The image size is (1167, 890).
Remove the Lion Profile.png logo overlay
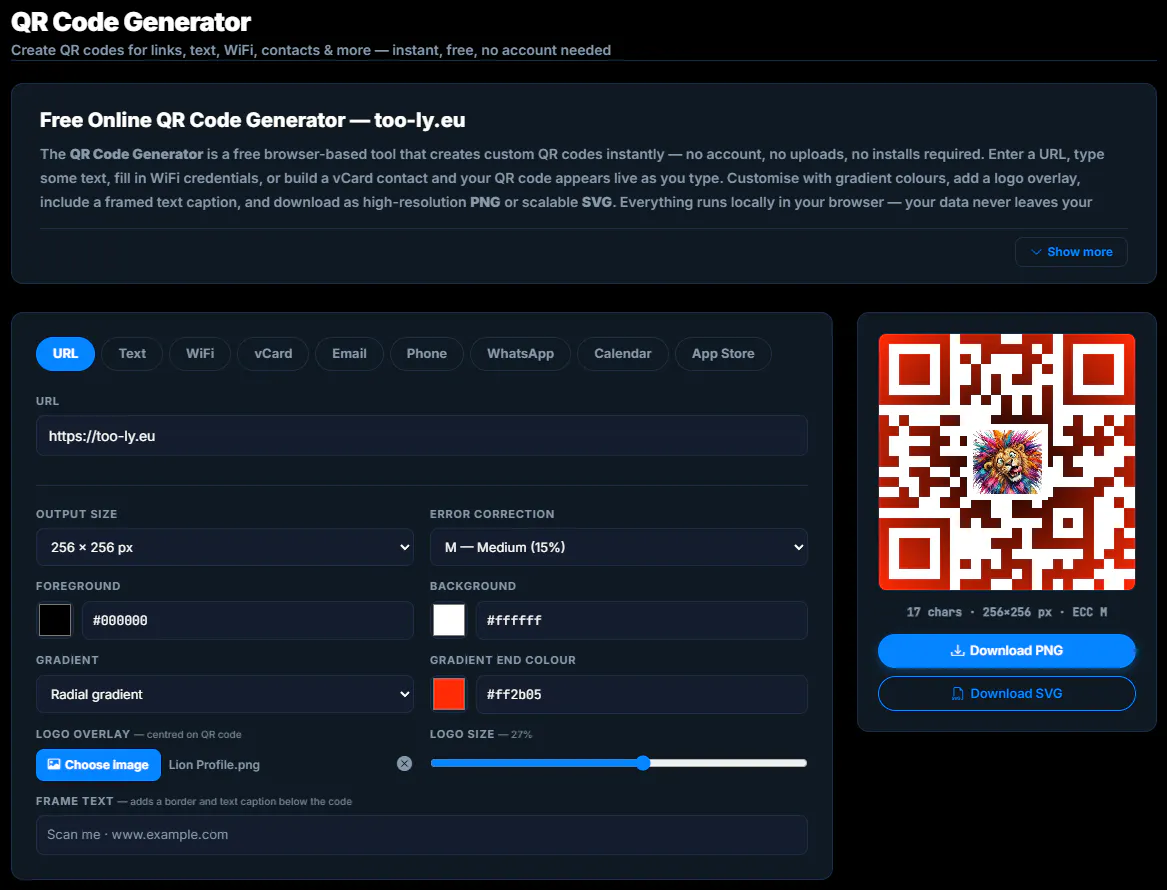[404, 763]
